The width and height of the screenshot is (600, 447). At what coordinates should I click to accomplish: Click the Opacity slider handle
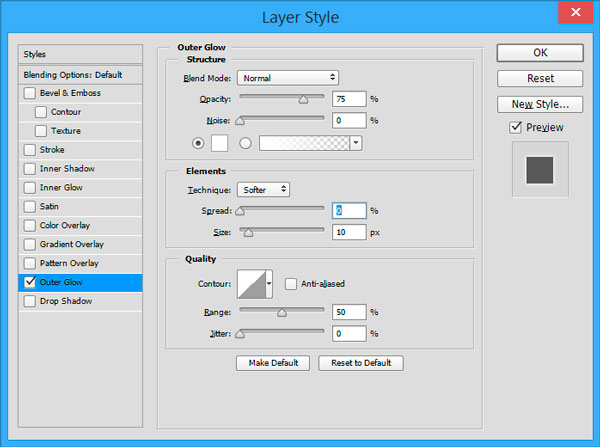click(x=303, y=100)
